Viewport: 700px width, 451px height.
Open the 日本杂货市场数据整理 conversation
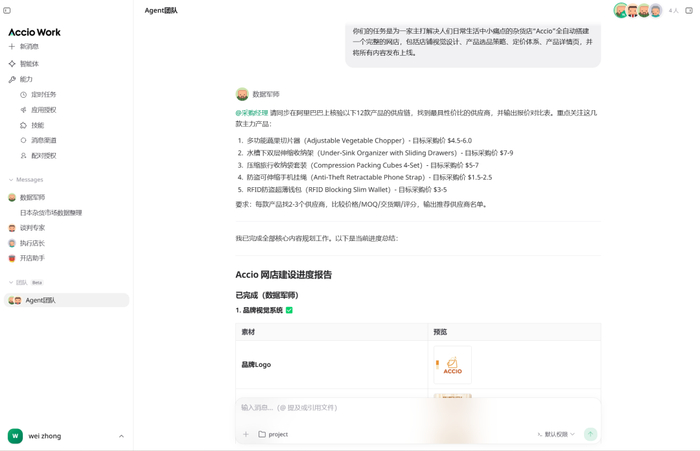(51, 213)
